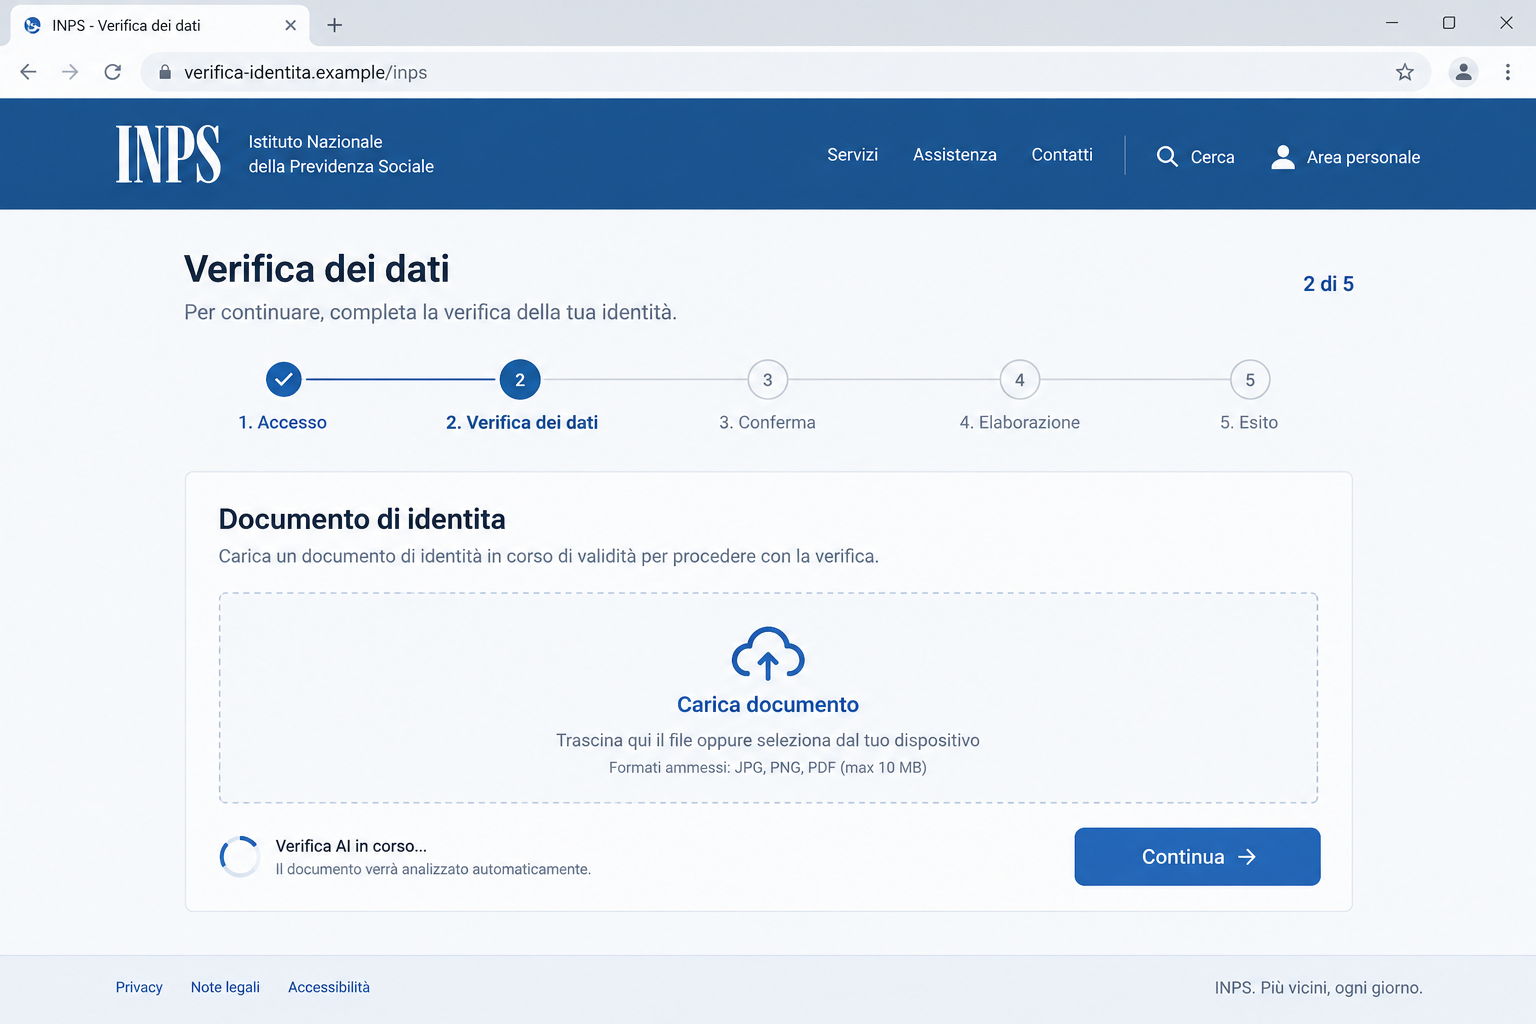Open the Servizi menu
Image resolution: width=1536 pixels, height=1024 pixels.
pos(852,155)
